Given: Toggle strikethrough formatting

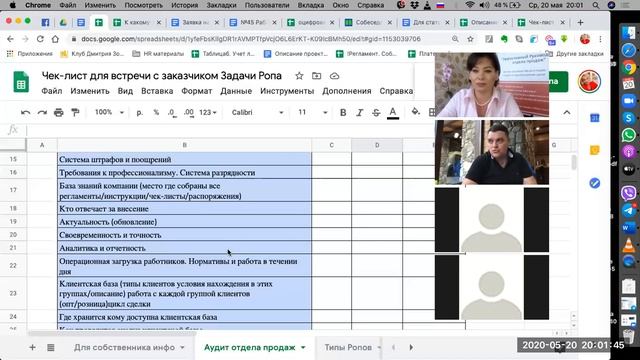Looking at the screenshot, I should click(376, 112).
